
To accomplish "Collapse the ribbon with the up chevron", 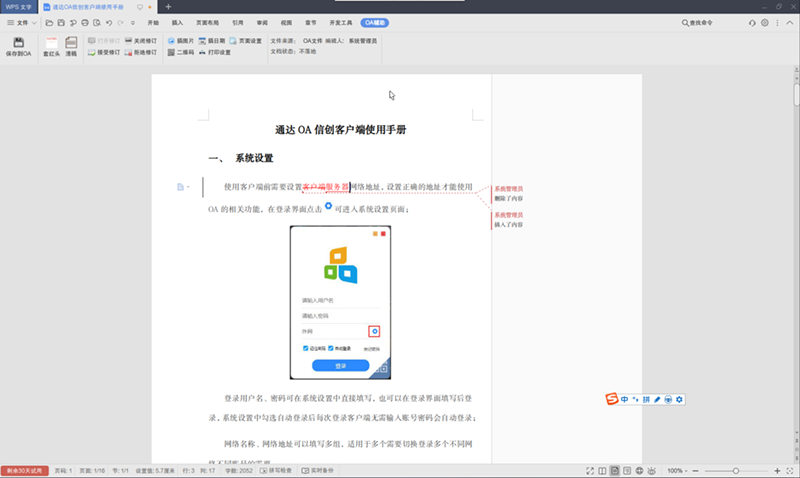I will pyautogui.click(x=790, y=23).
